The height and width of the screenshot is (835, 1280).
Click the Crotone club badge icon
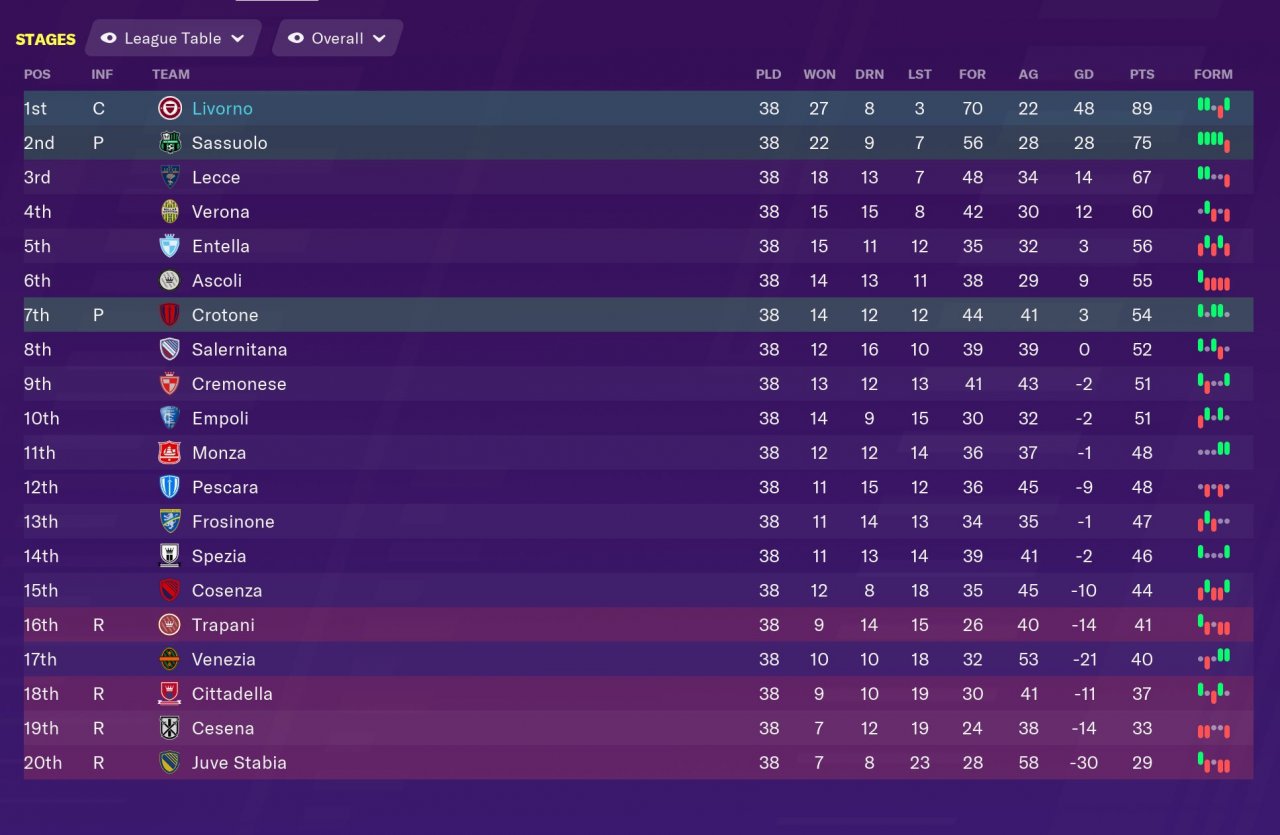[170, 315]
